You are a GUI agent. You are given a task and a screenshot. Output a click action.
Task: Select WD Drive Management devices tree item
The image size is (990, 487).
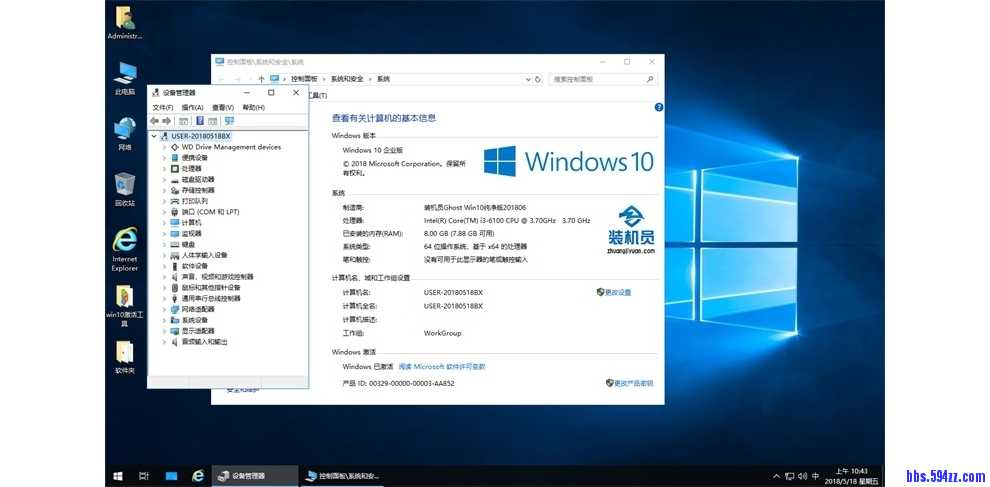231,147
